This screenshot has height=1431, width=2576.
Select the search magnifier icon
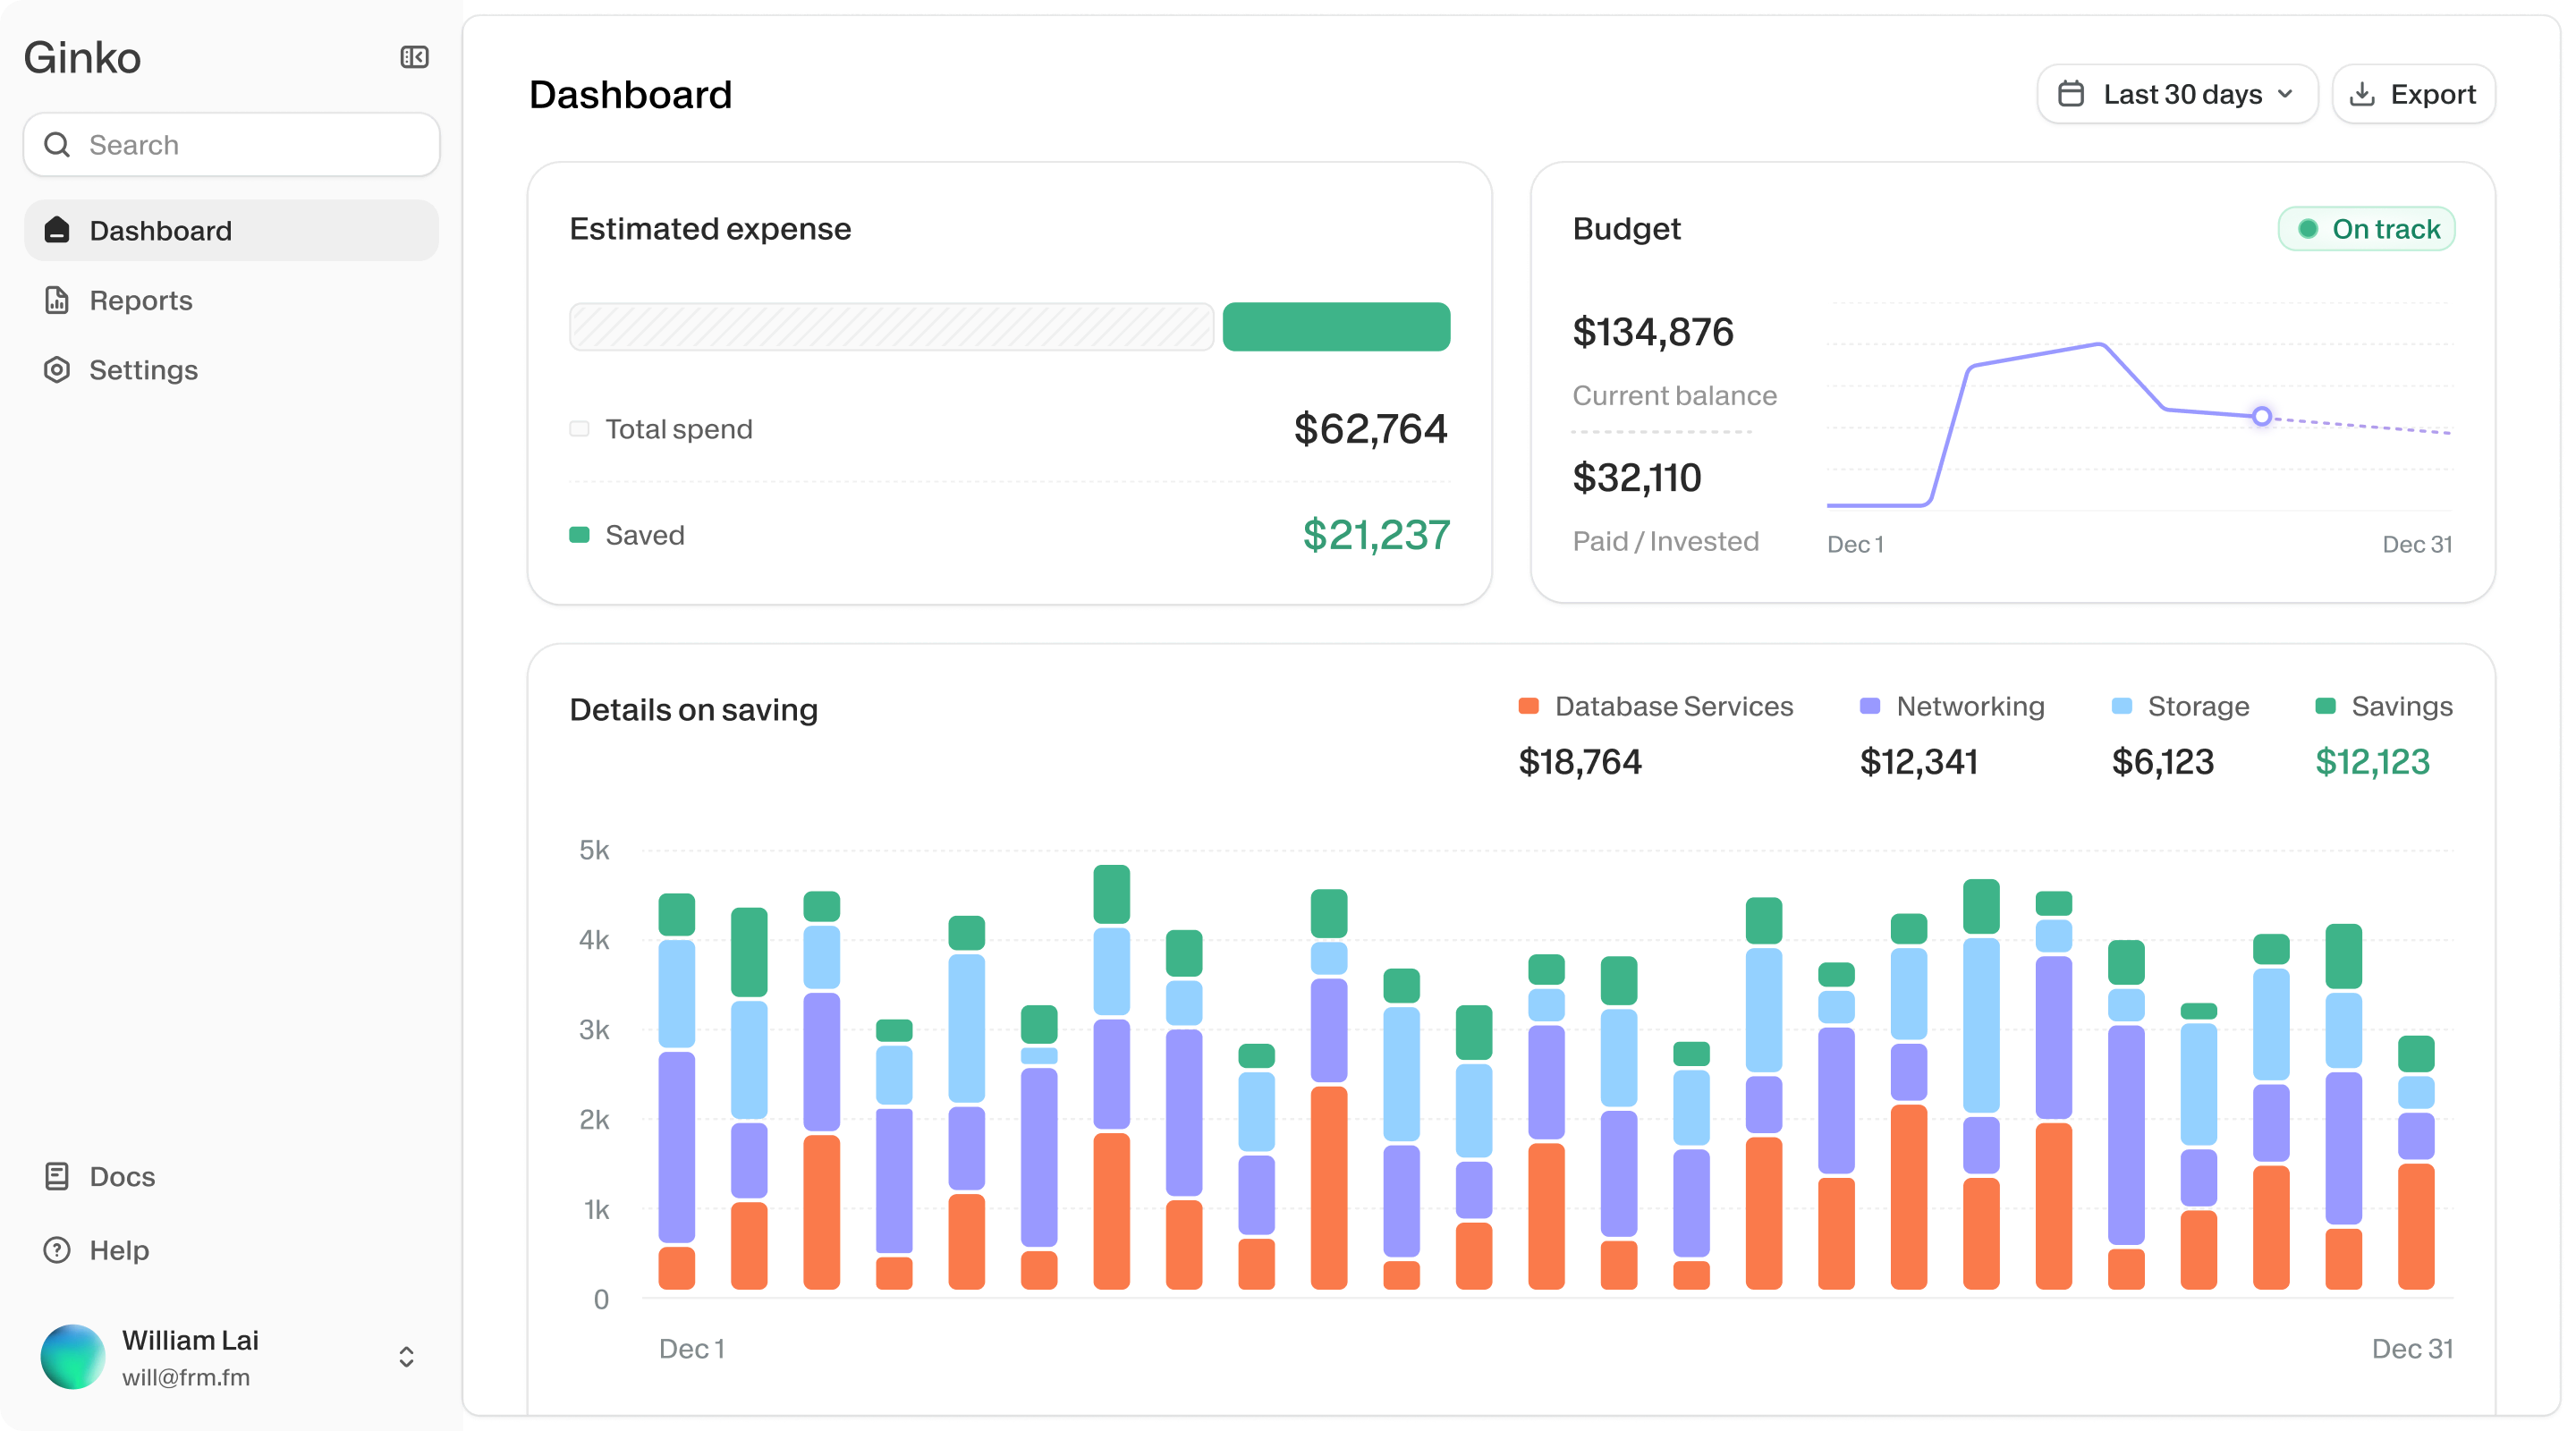pos(57,144)
